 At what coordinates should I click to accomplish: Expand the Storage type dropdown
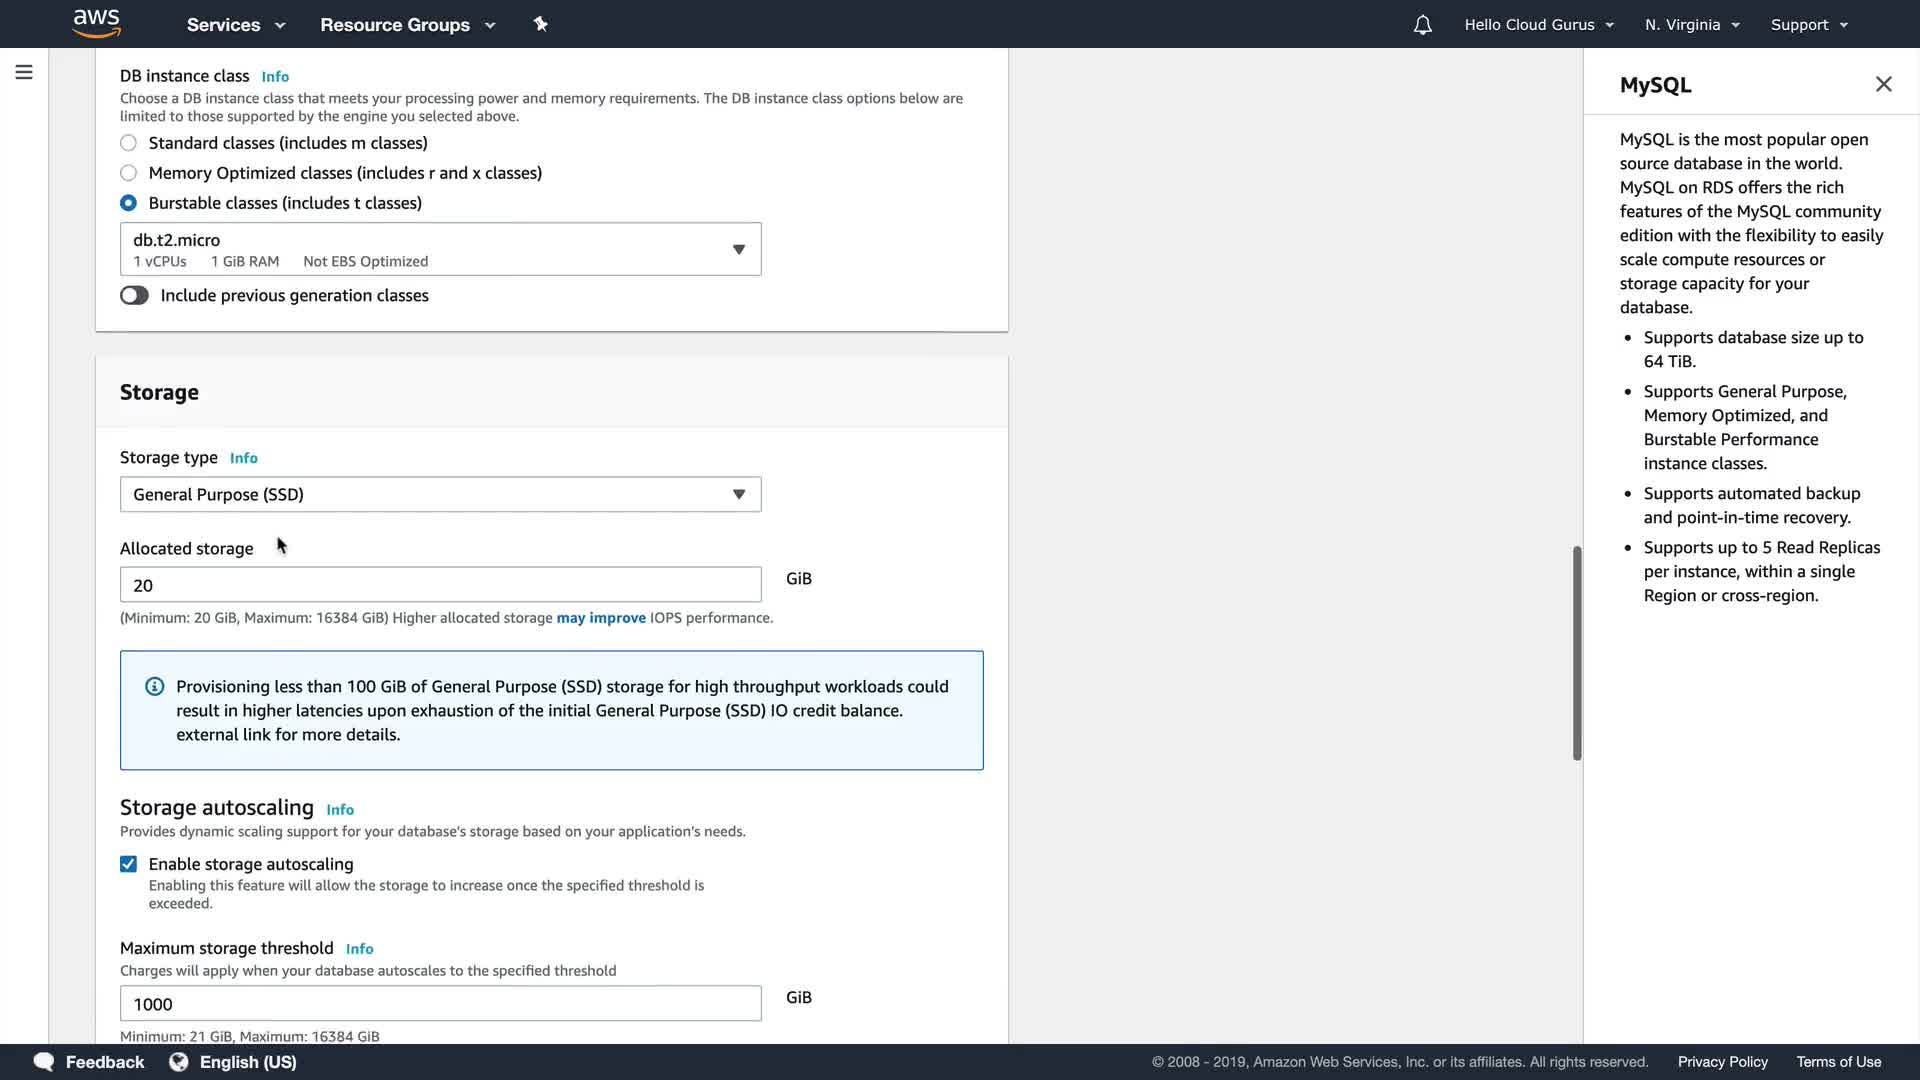pyautogui.click(x=440, y=495)
